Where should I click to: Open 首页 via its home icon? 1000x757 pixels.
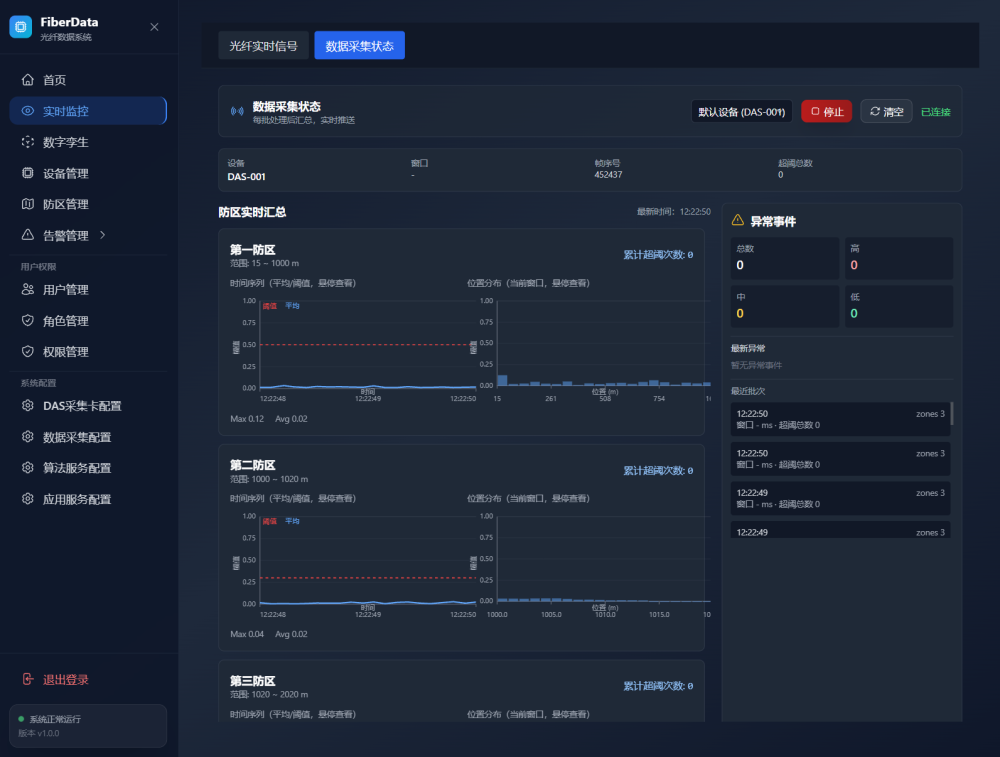click(28, 80)
